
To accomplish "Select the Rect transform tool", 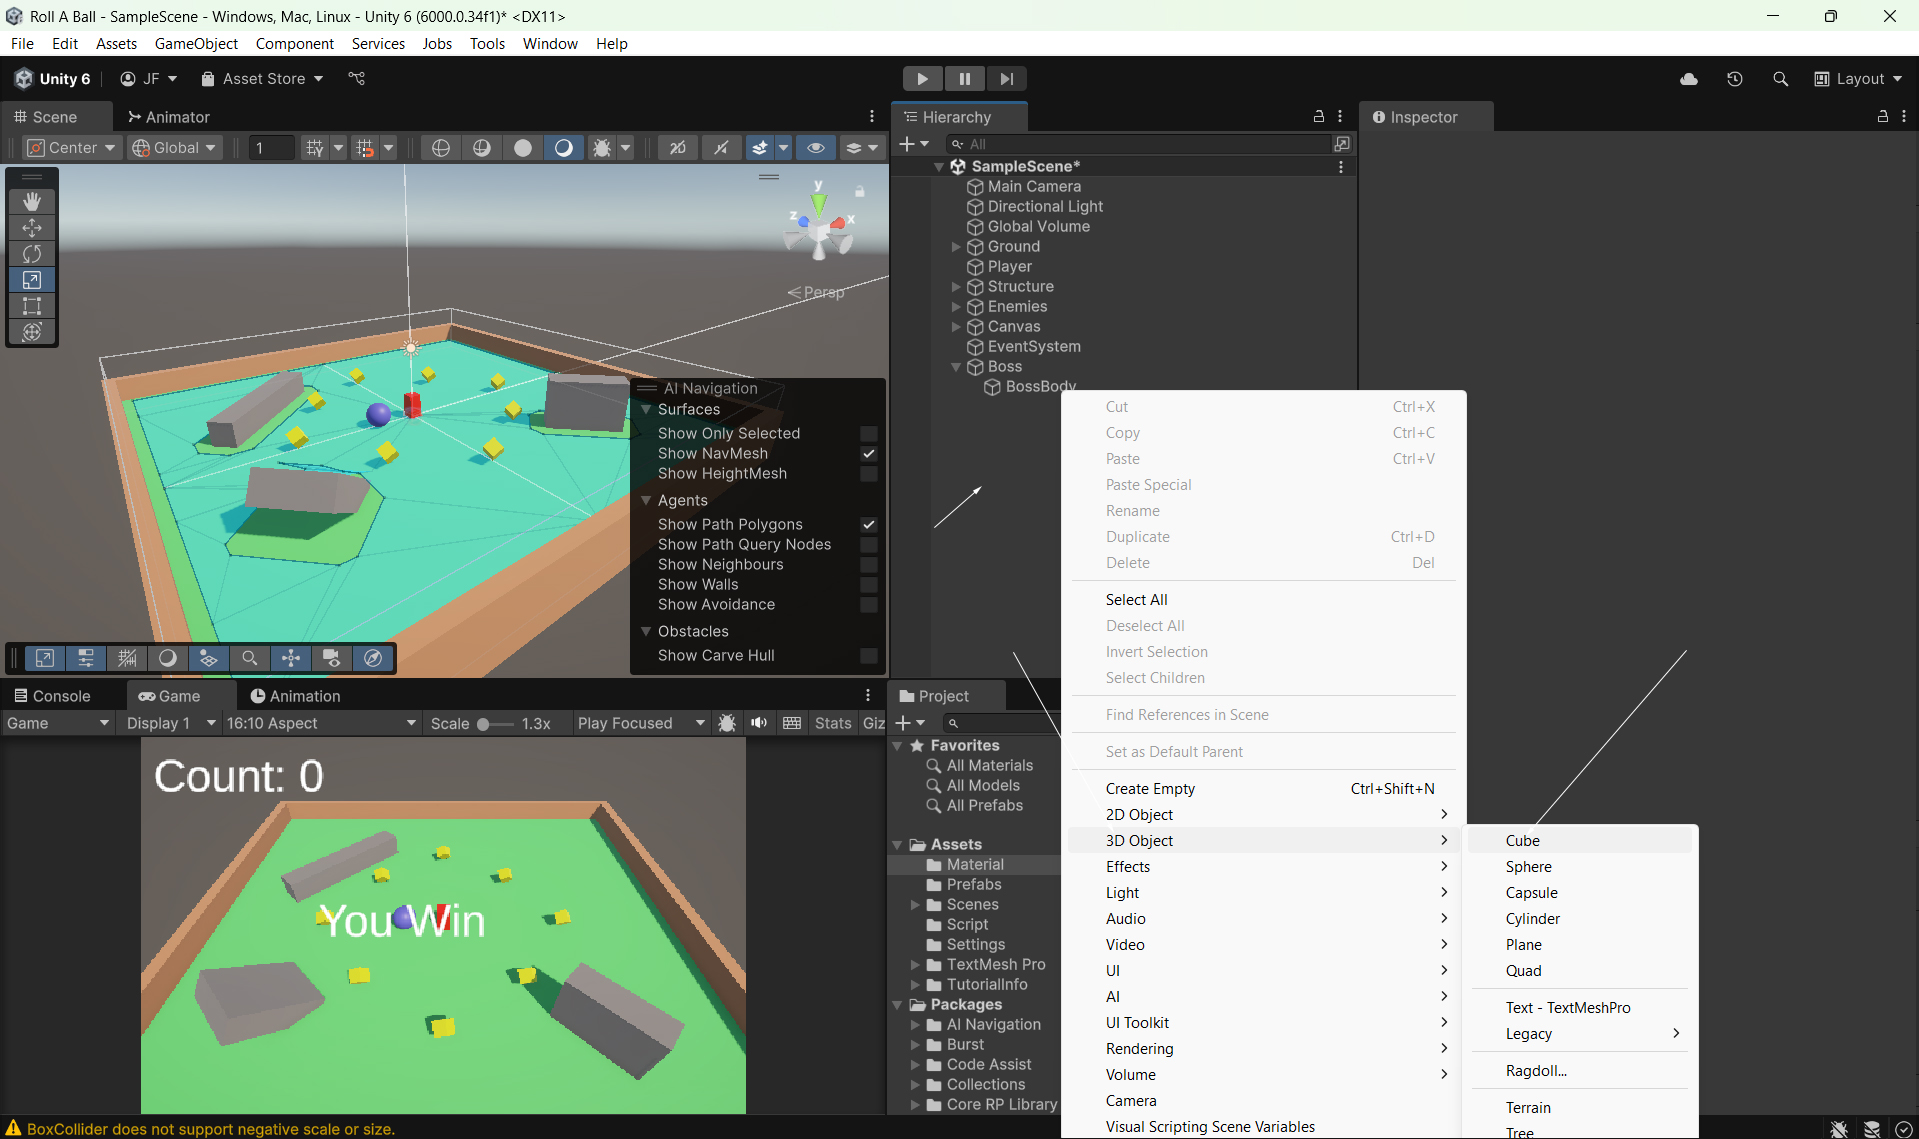I will click(32, 306).
